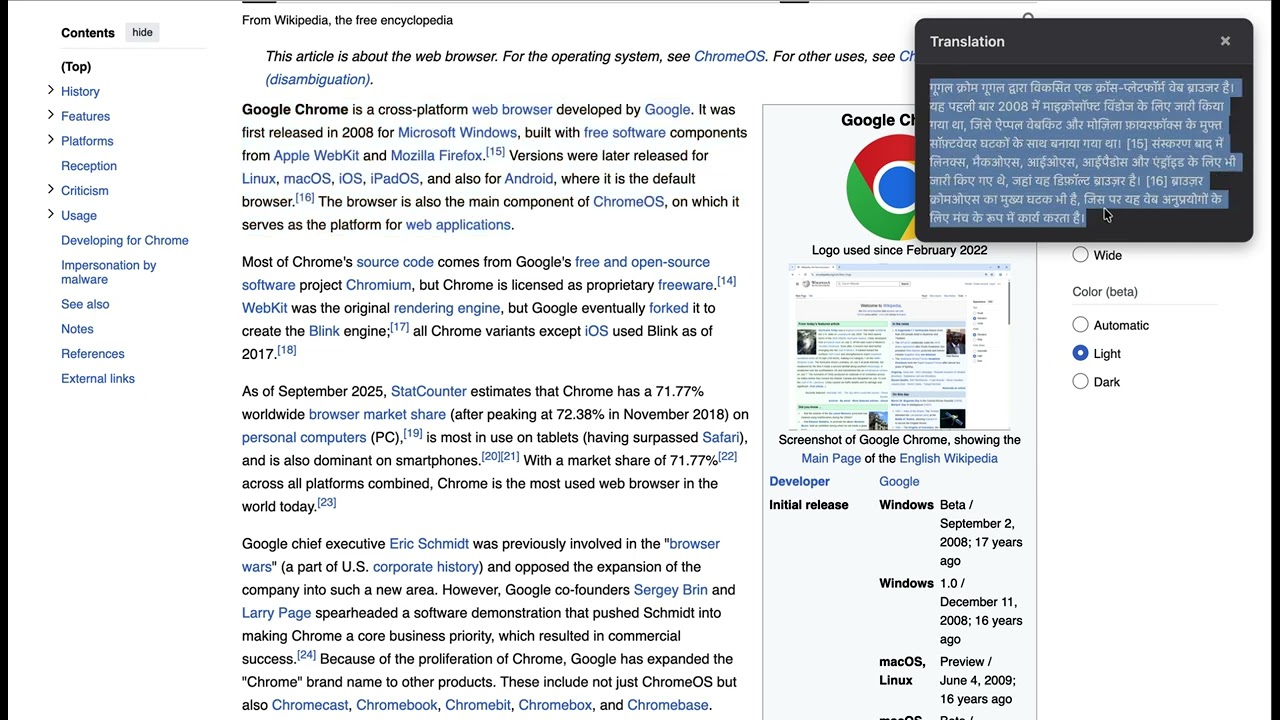Expand the Platforms section in Contents
Screen dimensions: 1280x720
tap(51, 140)
